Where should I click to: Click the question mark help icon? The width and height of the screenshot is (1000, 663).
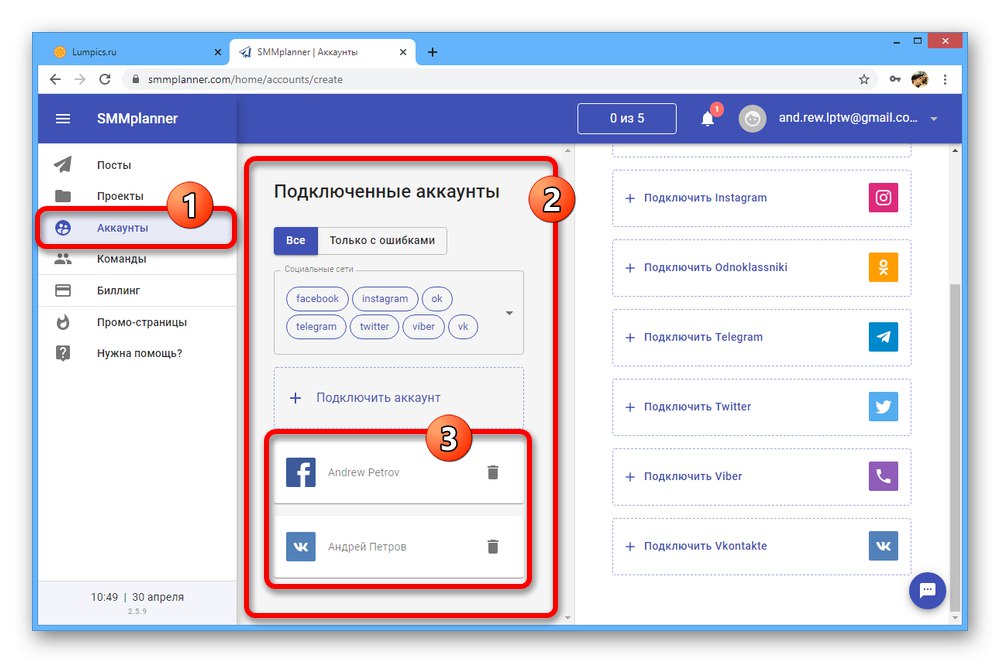pos(62,353)
